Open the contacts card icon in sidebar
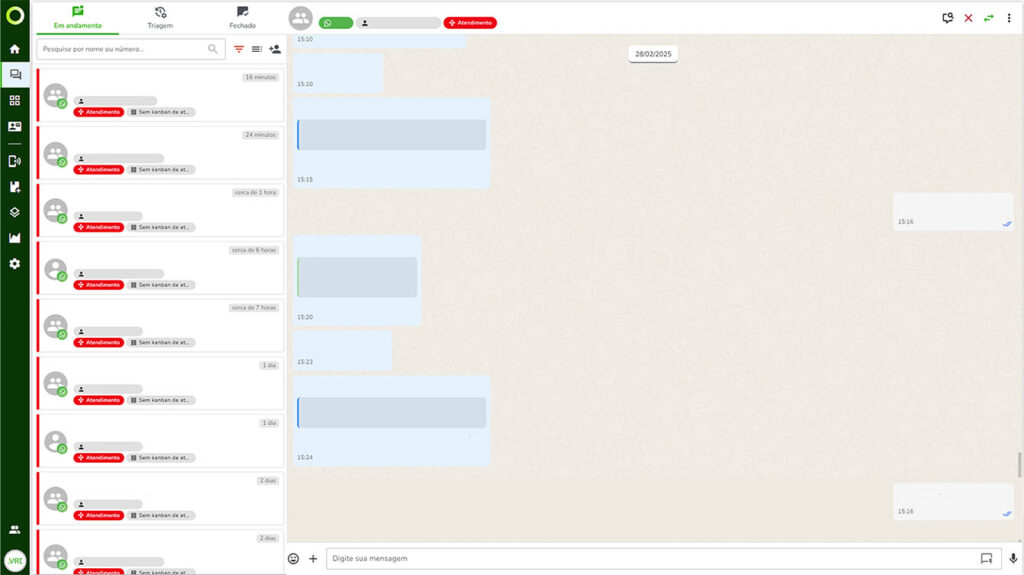 (14, 126)
